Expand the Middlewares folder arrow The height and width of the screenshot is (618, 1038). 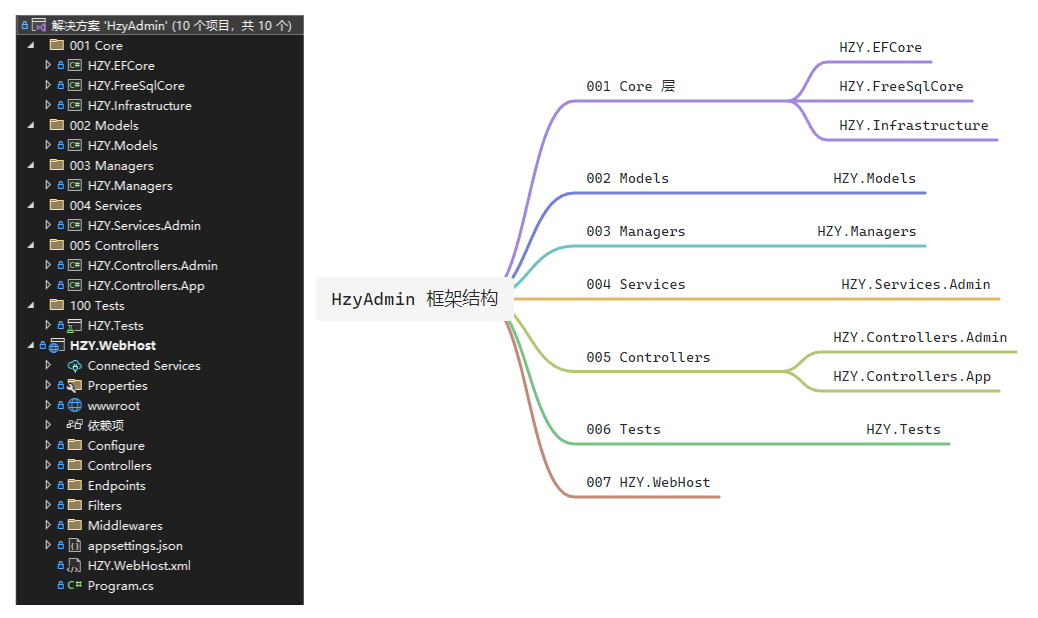(x=48, y=526)
